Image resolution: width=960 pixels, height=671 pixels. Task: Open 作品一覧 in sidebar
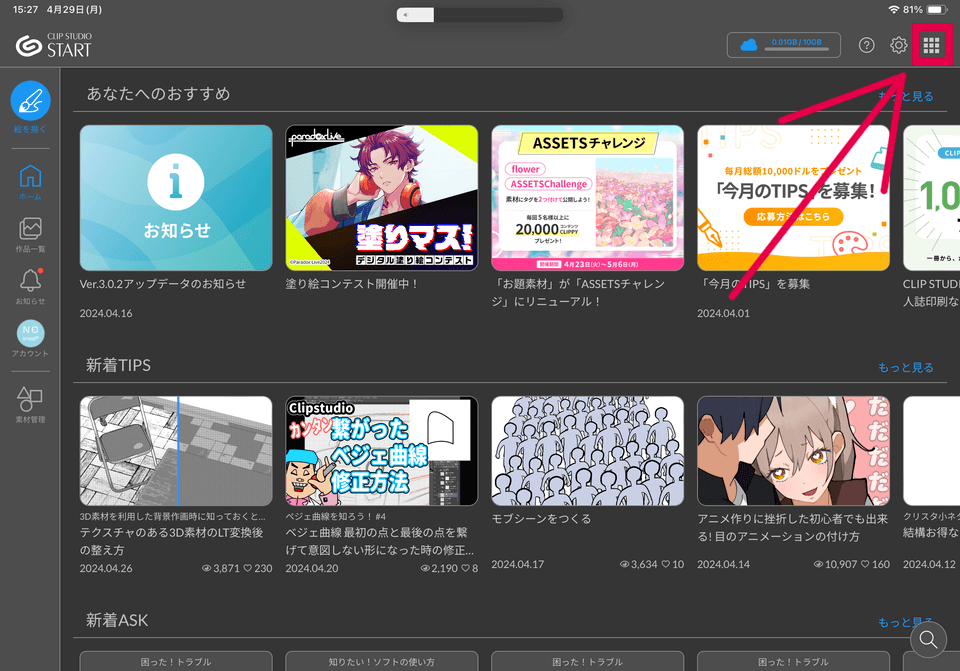pyautogui.click(x=30, y=234)
